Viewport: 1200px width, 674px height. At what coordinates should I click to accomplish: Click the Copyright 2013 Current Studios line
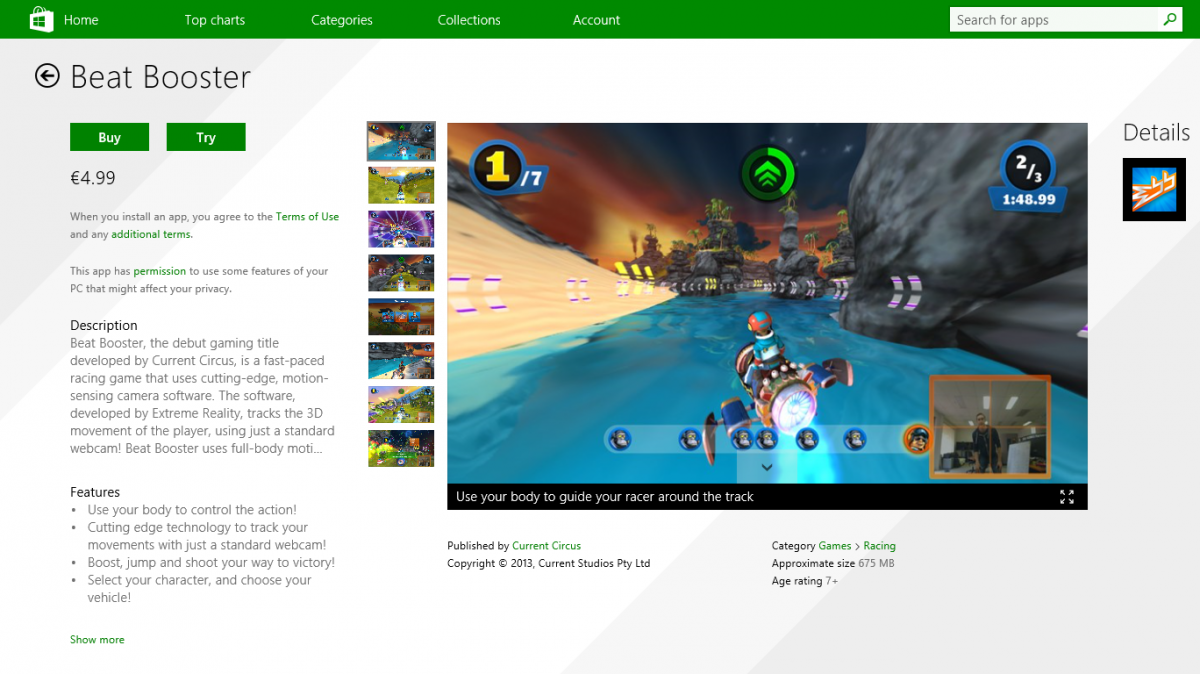[549, 563]
